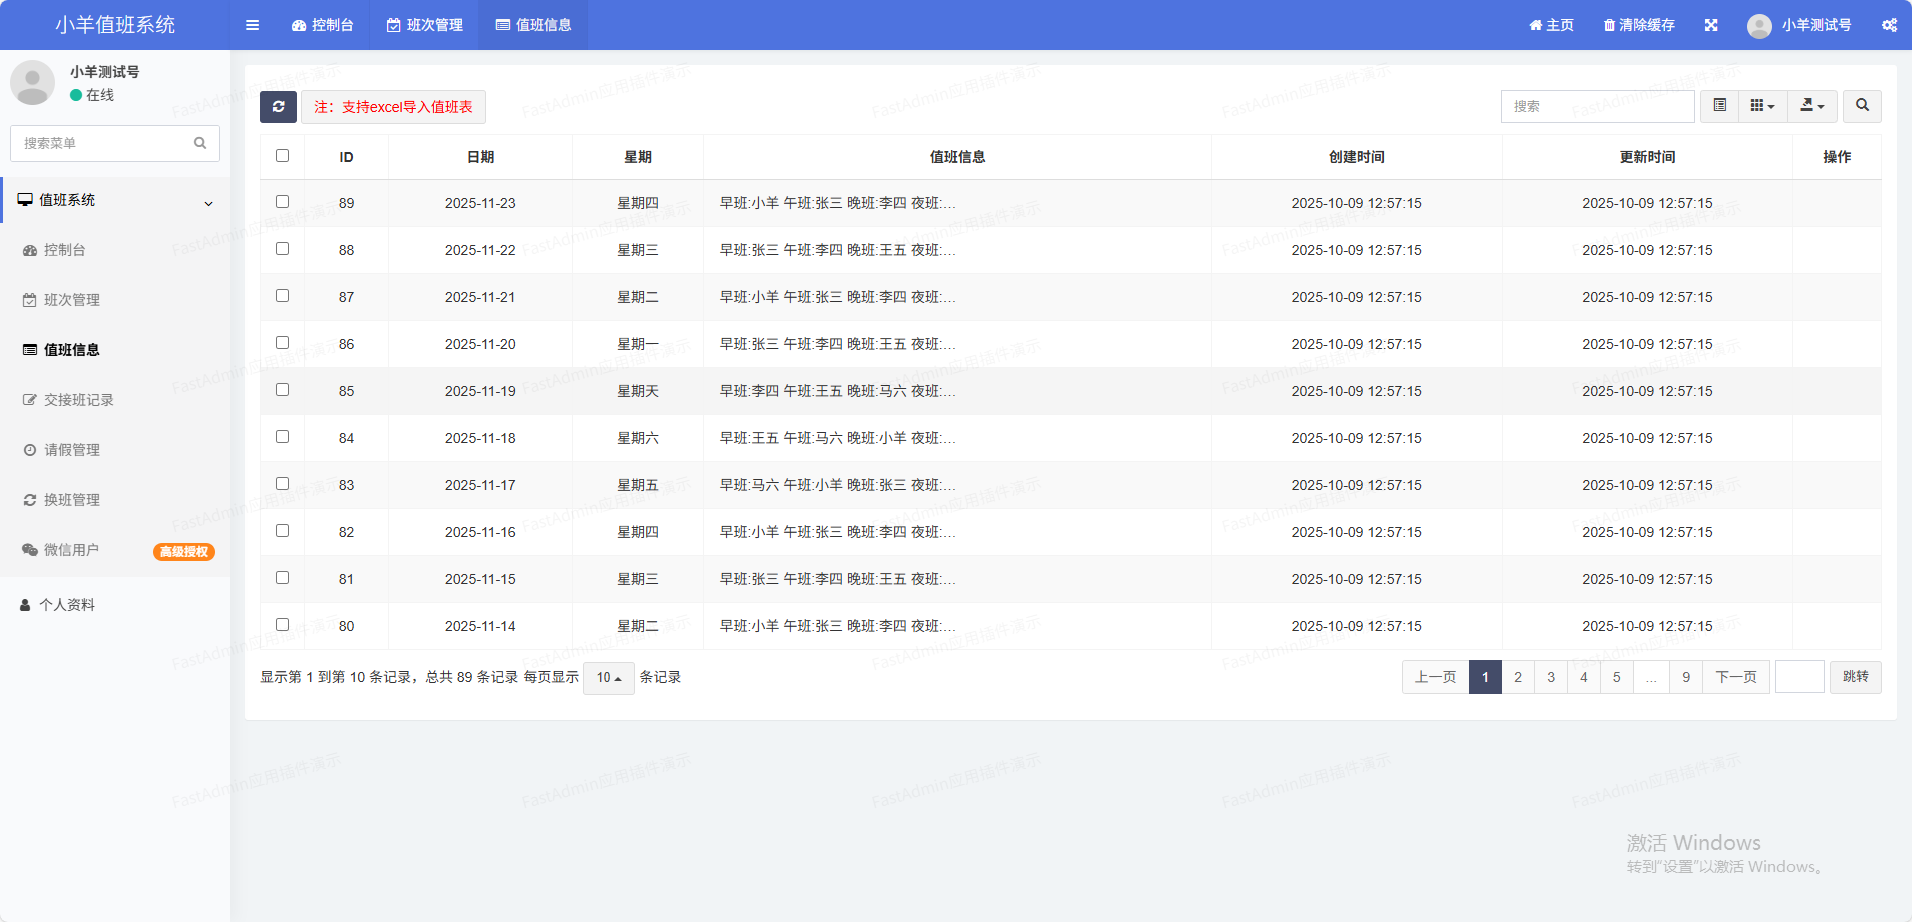Select checkbox for row ID 89

(282, 202)
